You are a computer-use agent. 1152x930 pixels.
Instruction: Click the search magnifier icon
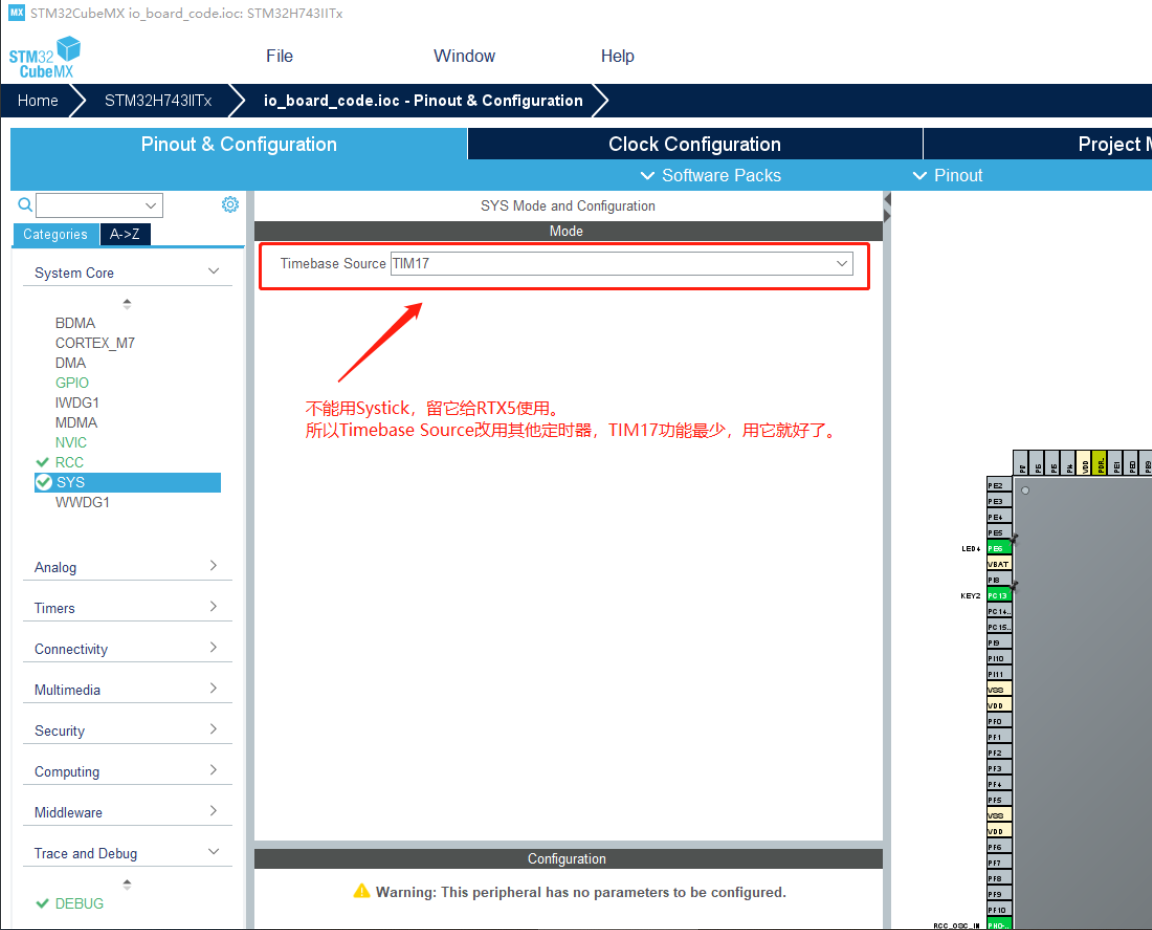[24, 204]
